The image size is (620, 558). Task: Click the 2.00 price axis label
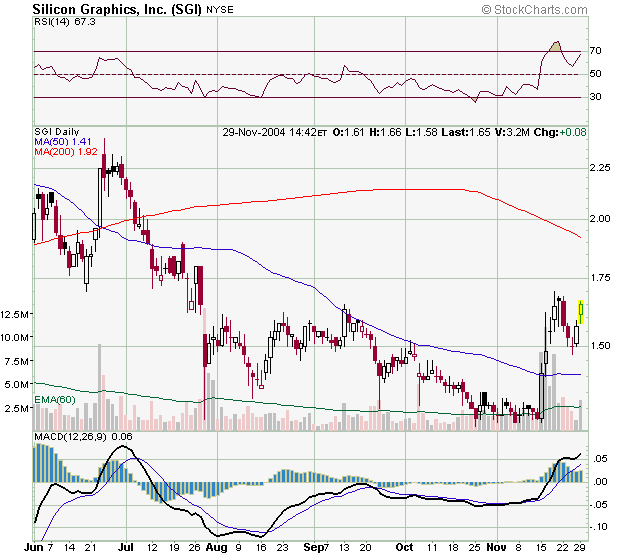[x=600, y=219]
